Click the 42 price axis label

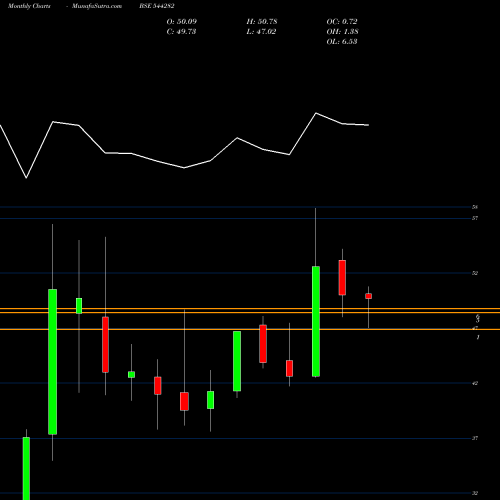[x=475, y=383]
